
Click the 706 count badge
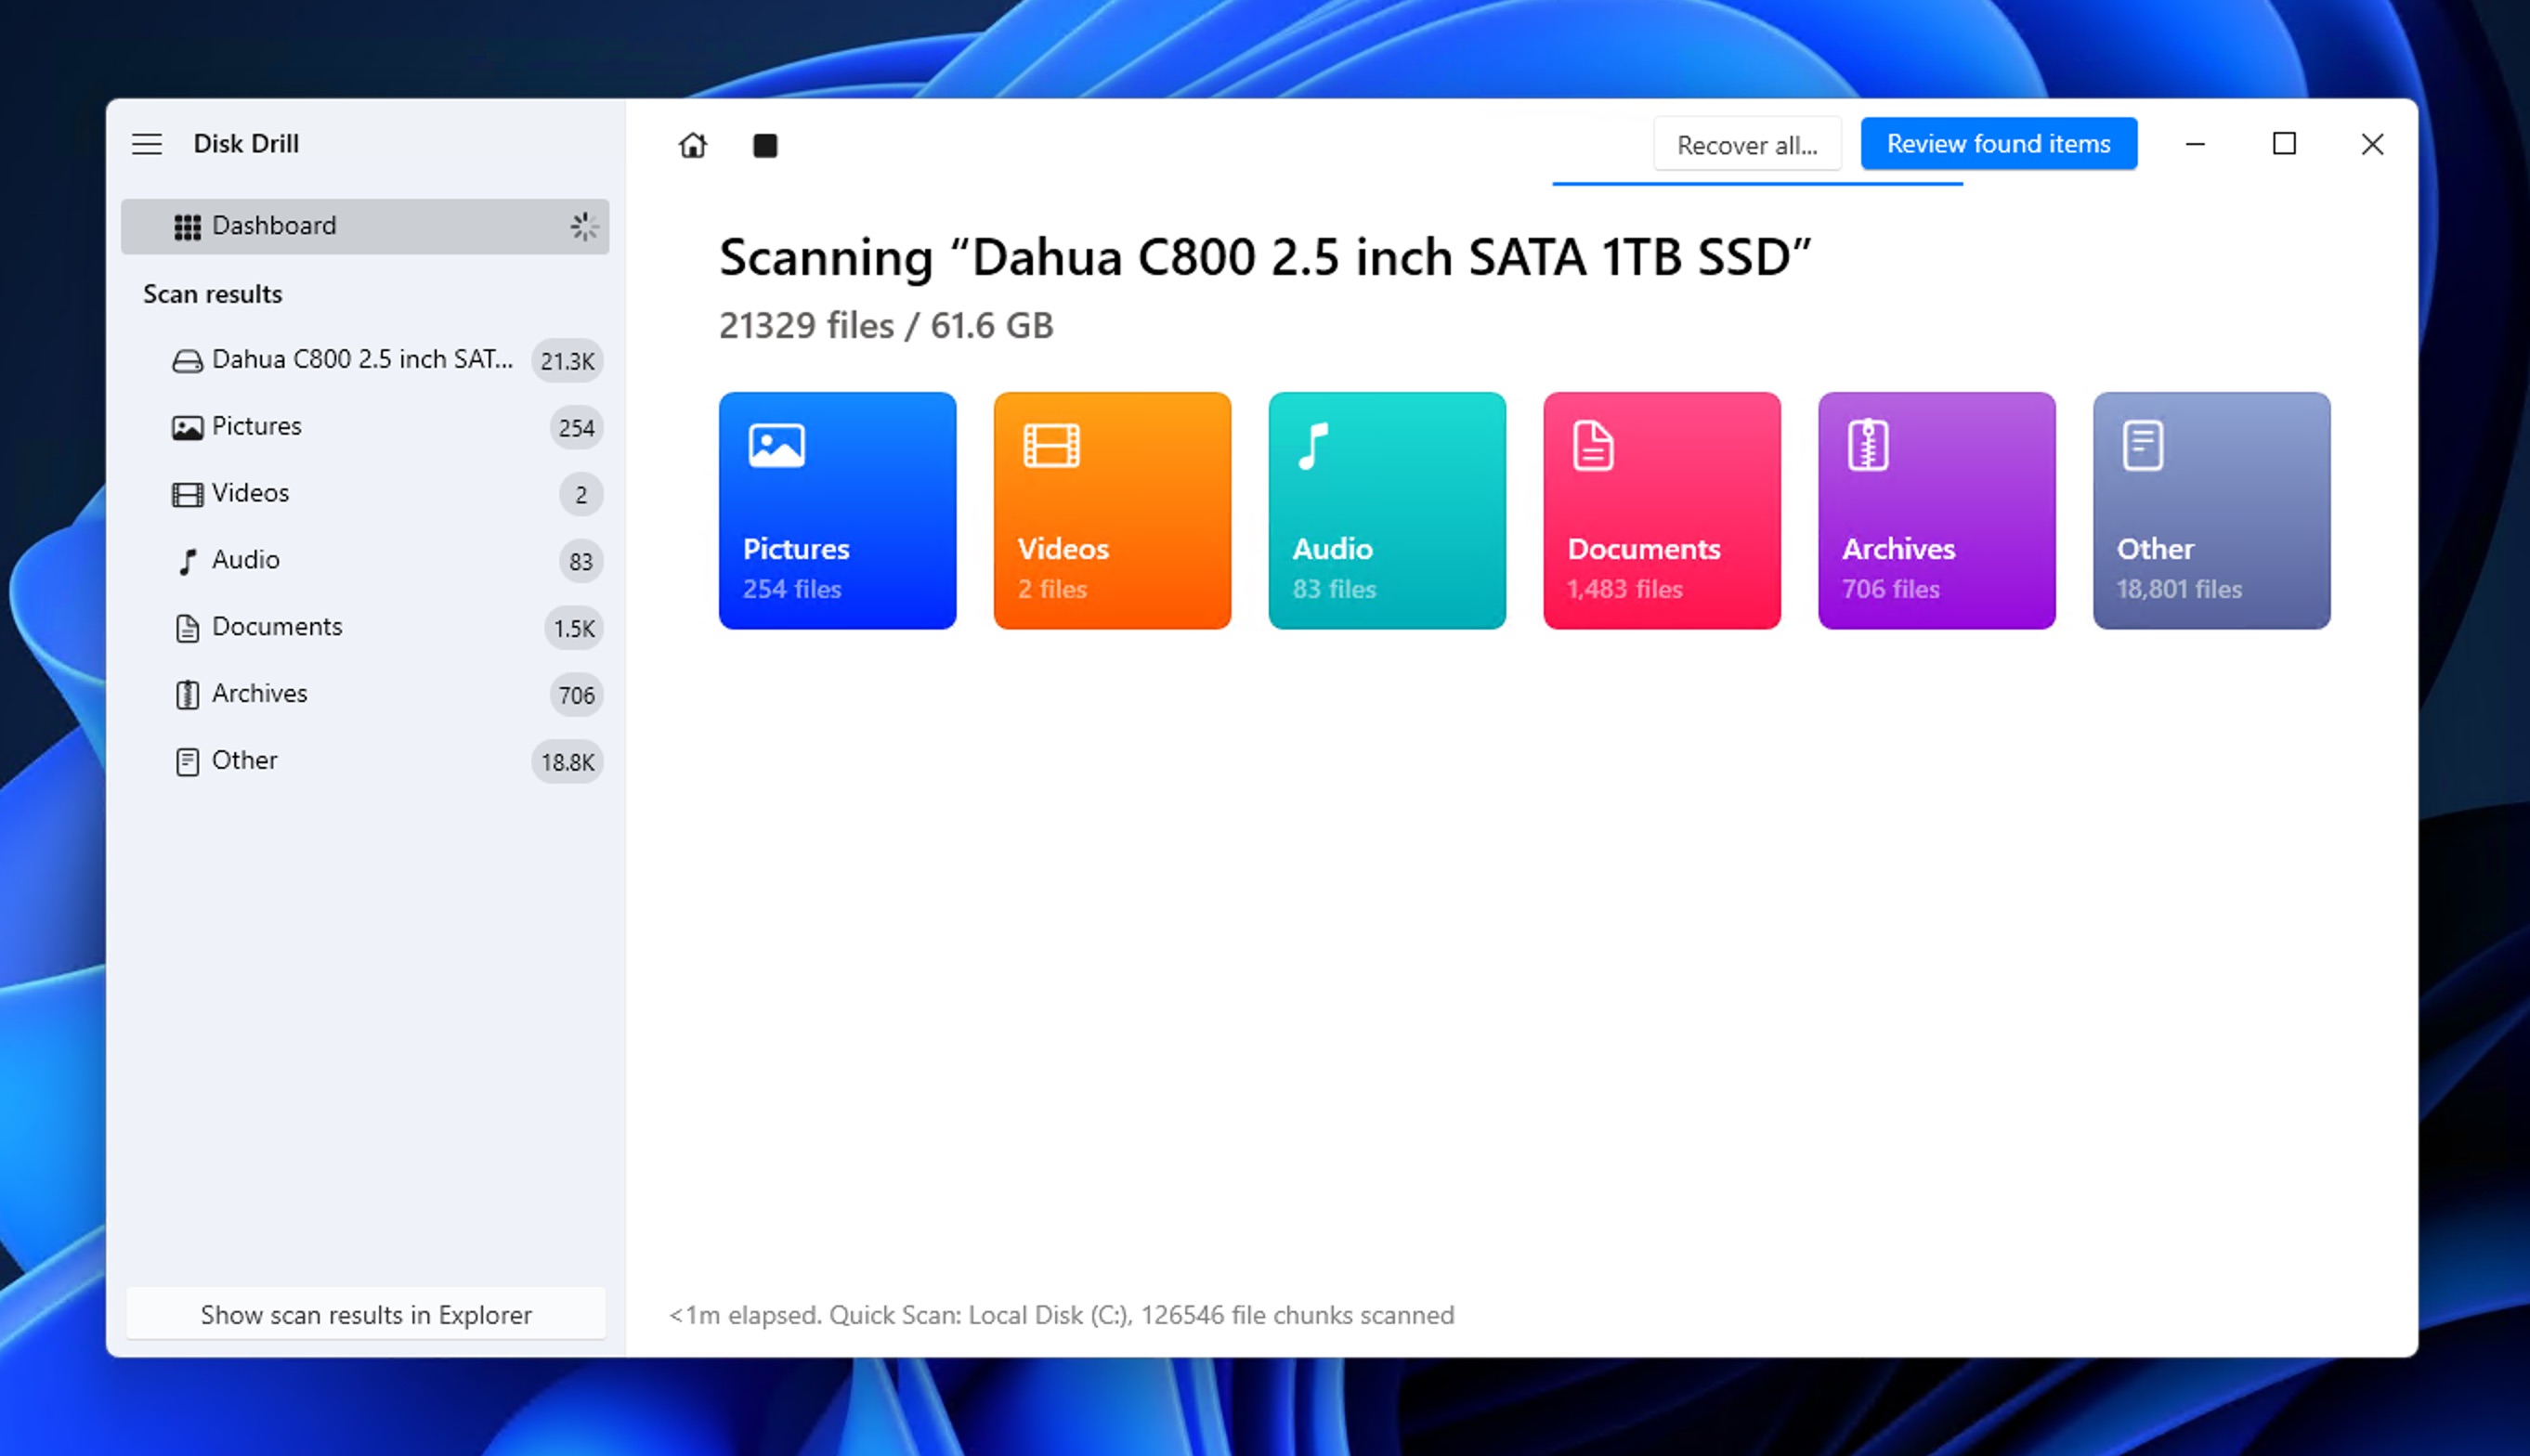pyautogui.click(x=576, y=696)
